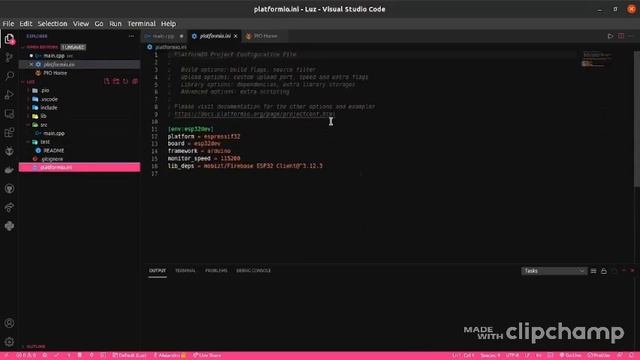This screenshot has height=360, width=640.
Task: Open the Help menu
Action: (x=168, y=24)
